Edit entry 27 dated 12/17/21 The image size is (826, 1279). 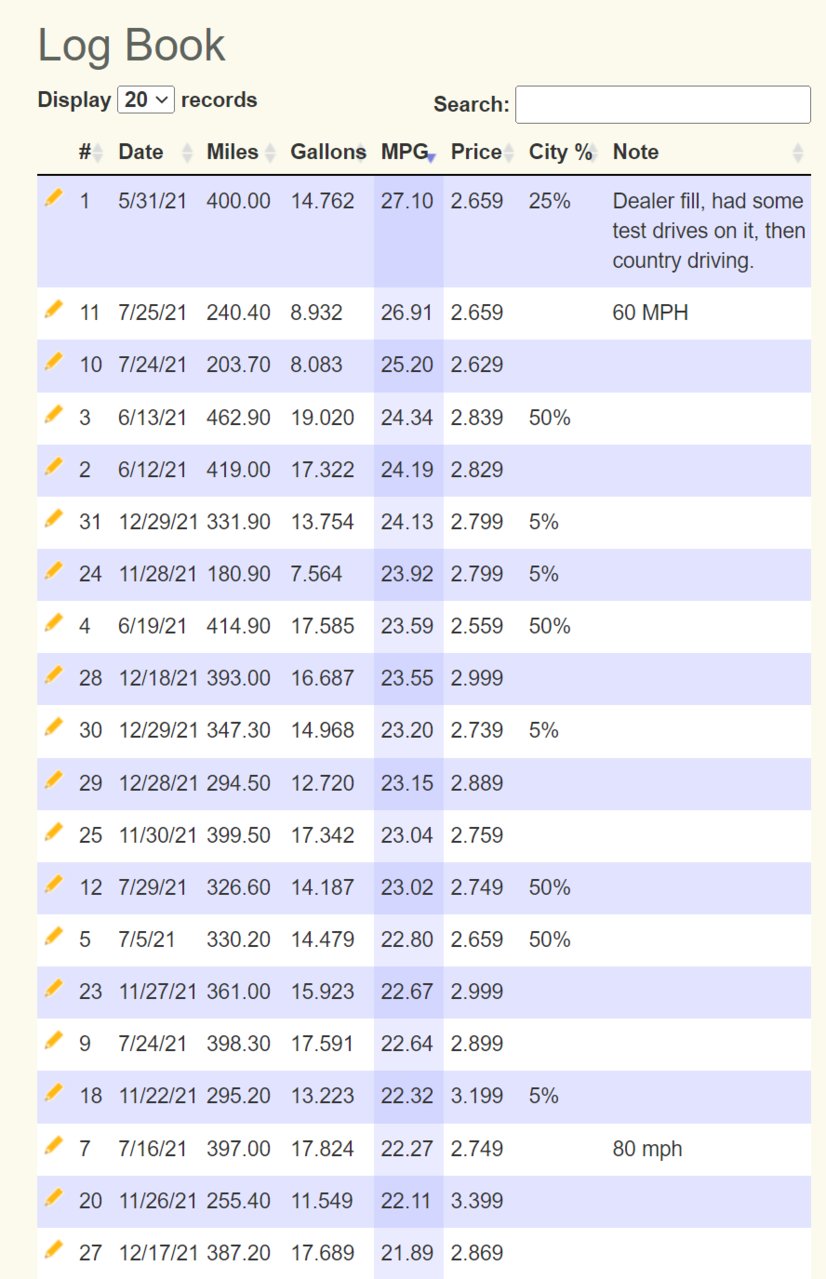coord(54,1249)
